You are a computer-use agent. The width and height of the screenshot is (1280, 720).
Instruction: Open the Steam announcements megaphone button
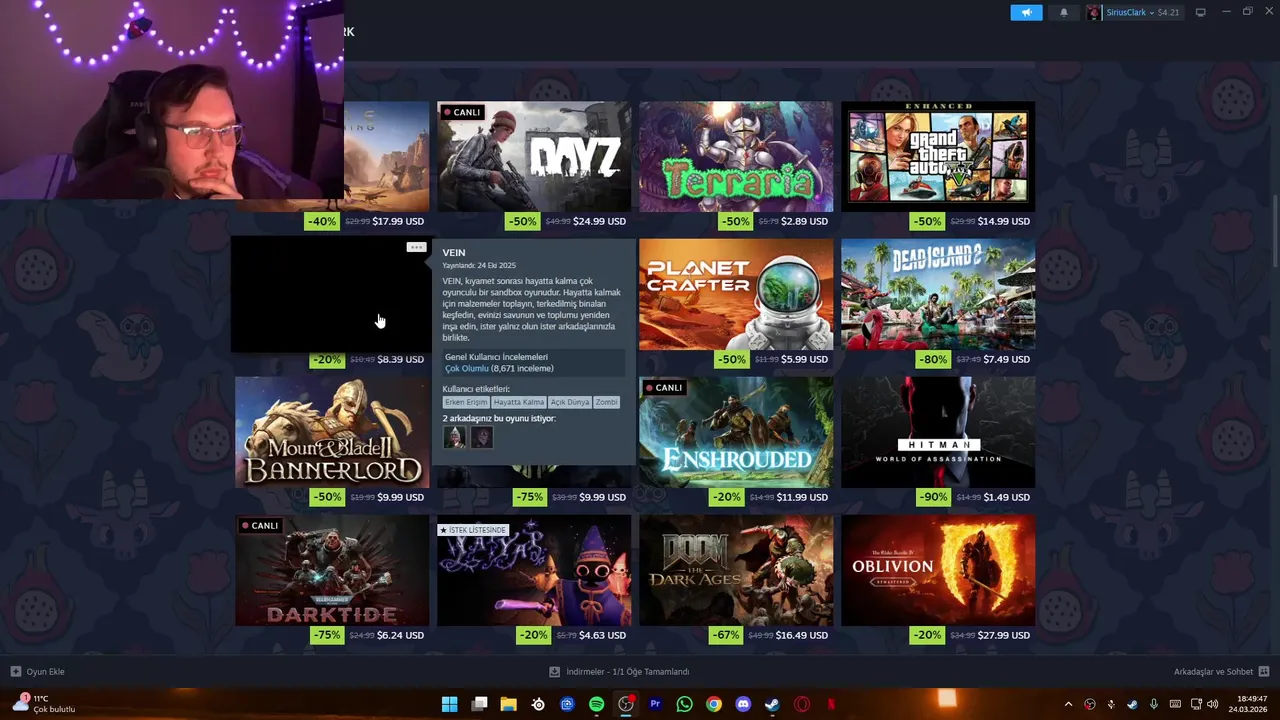[1026, 12]
